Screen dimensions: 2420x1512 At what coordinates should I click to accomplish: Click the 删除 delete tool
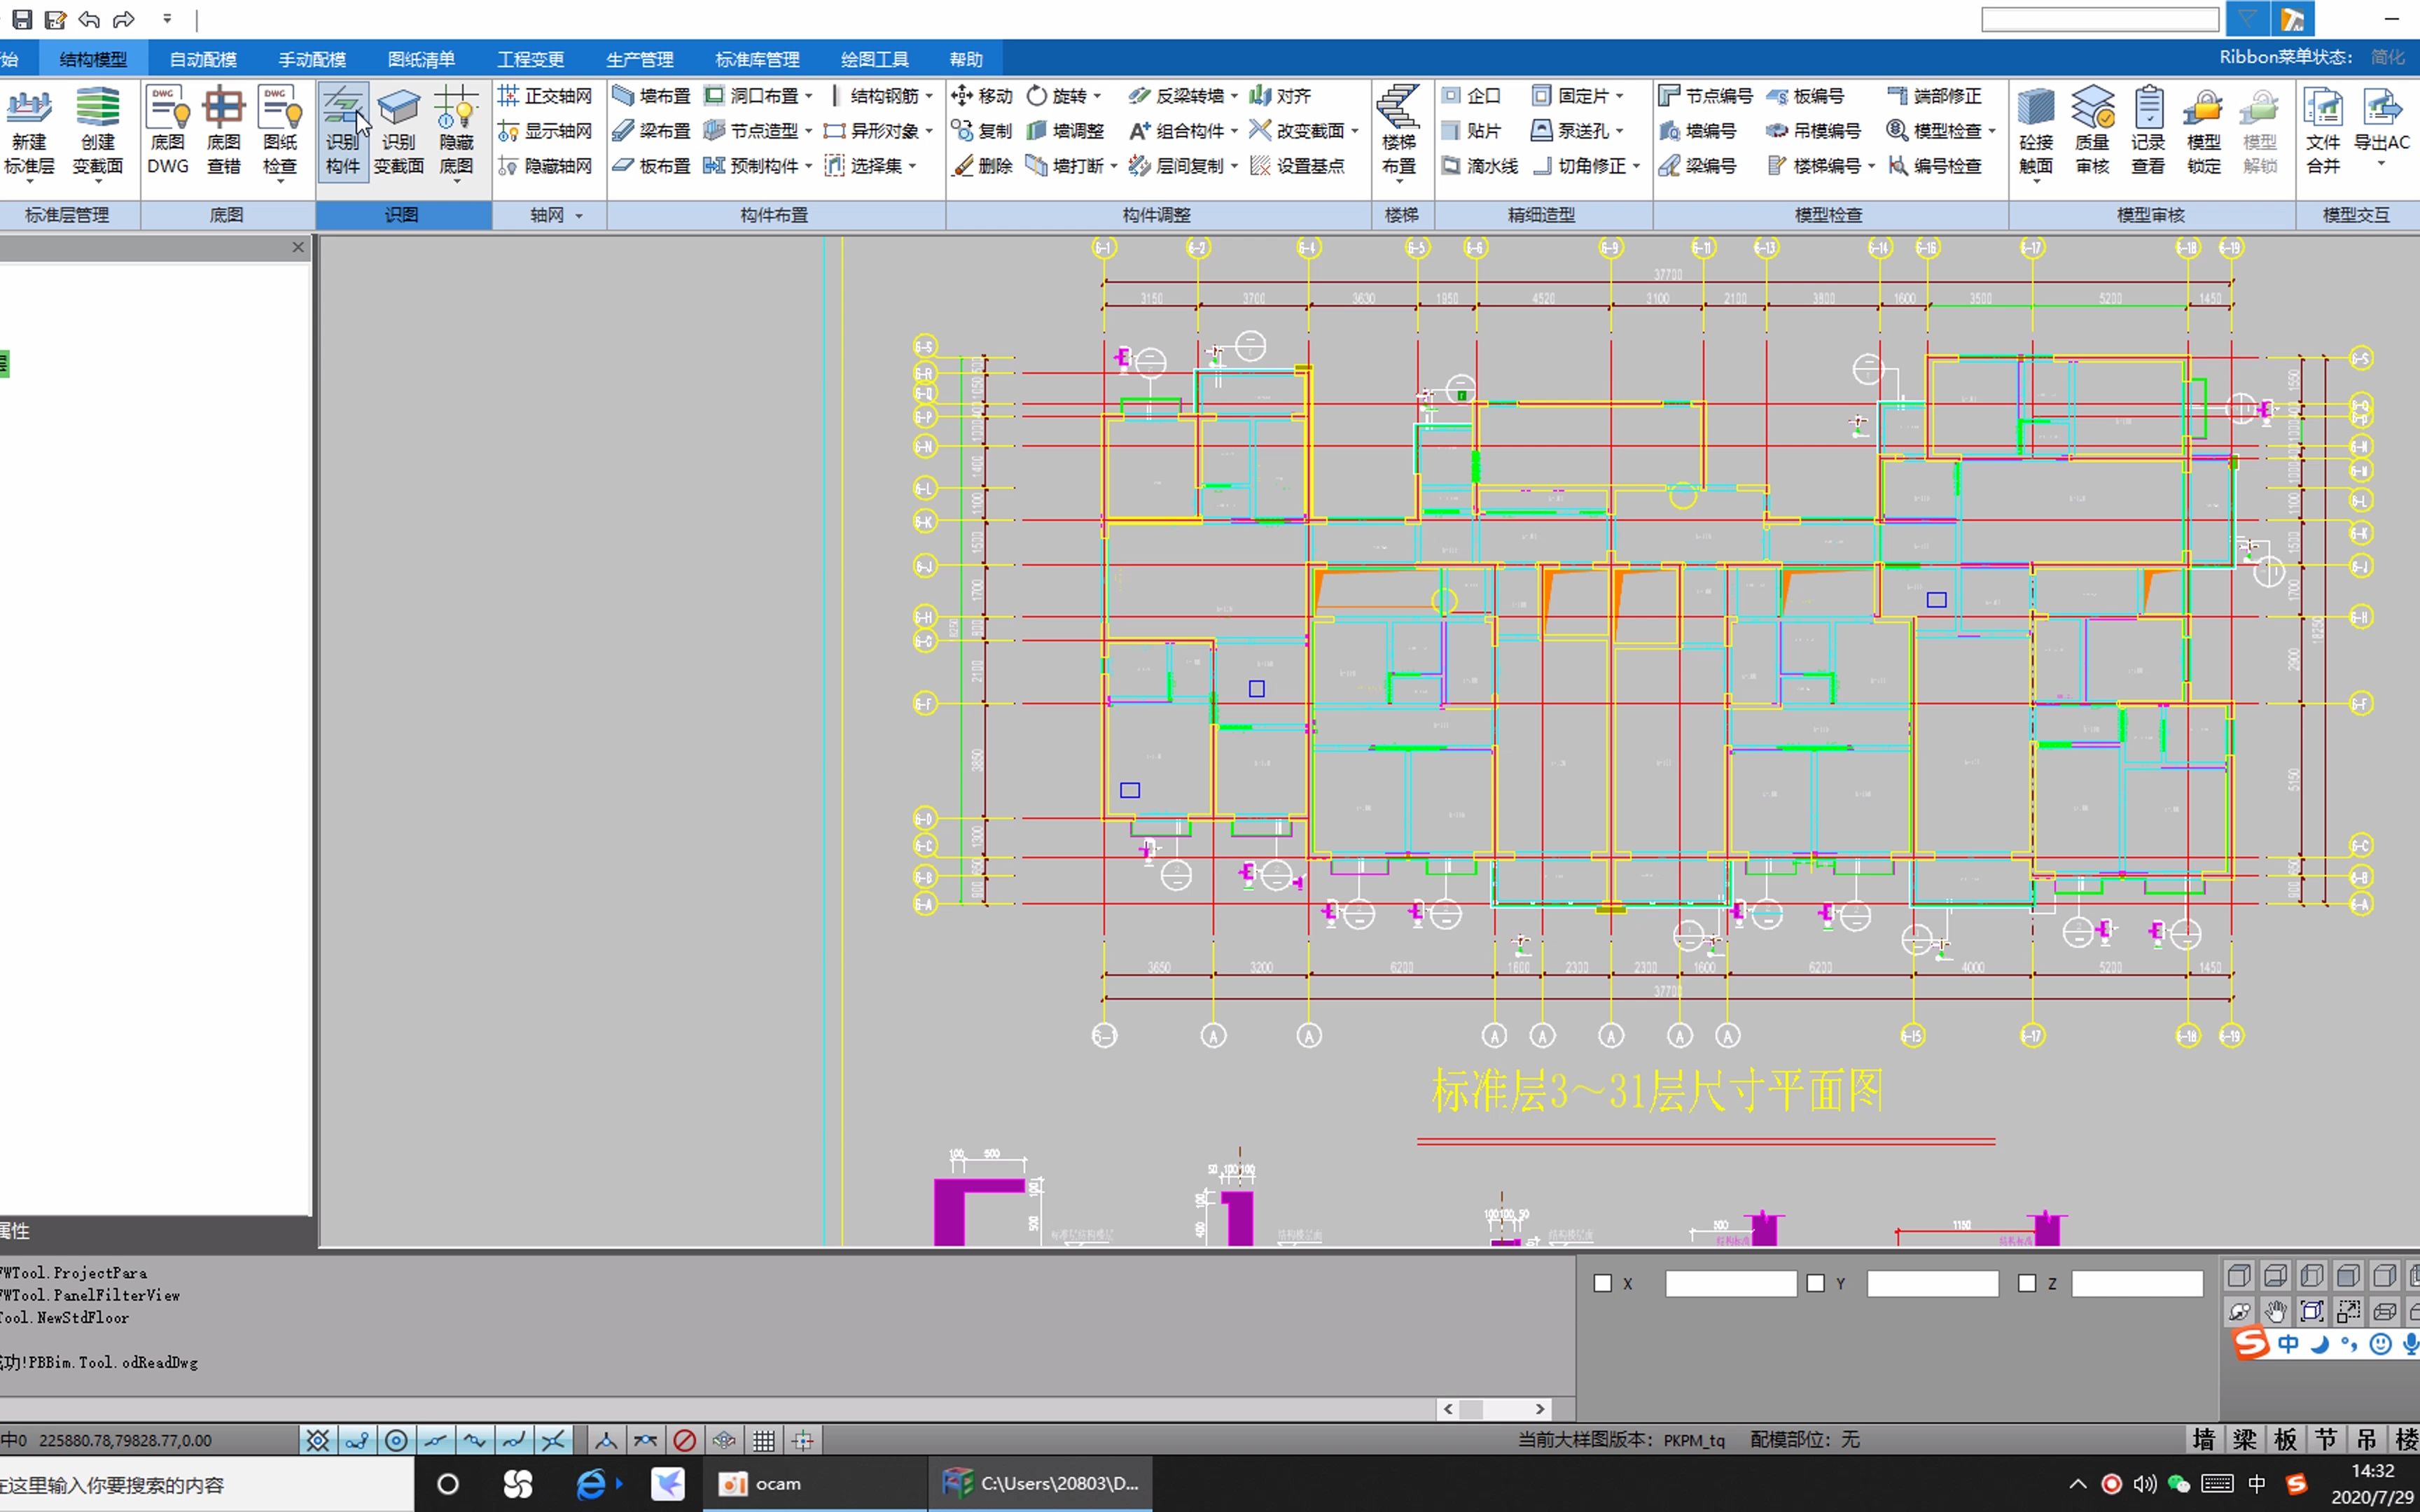point(982,166)
